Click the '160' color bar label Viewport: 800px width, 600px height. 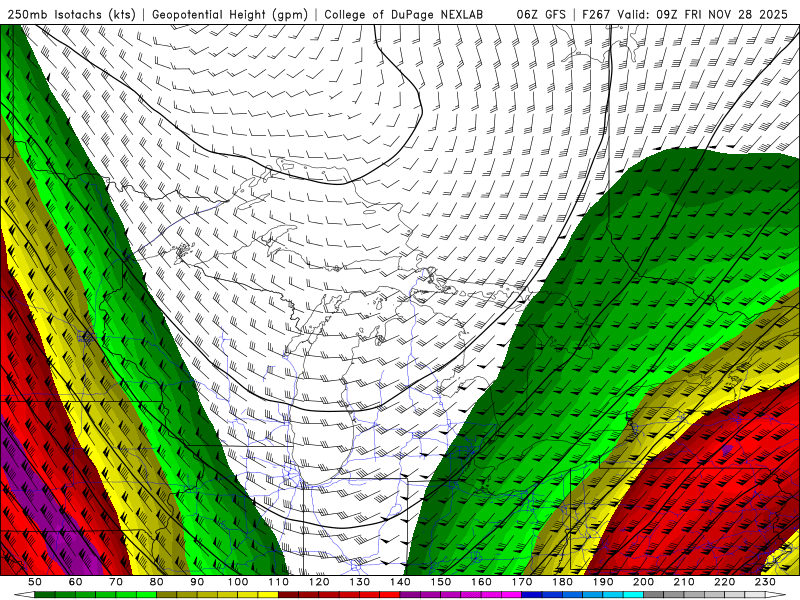[x=481, y=582]
